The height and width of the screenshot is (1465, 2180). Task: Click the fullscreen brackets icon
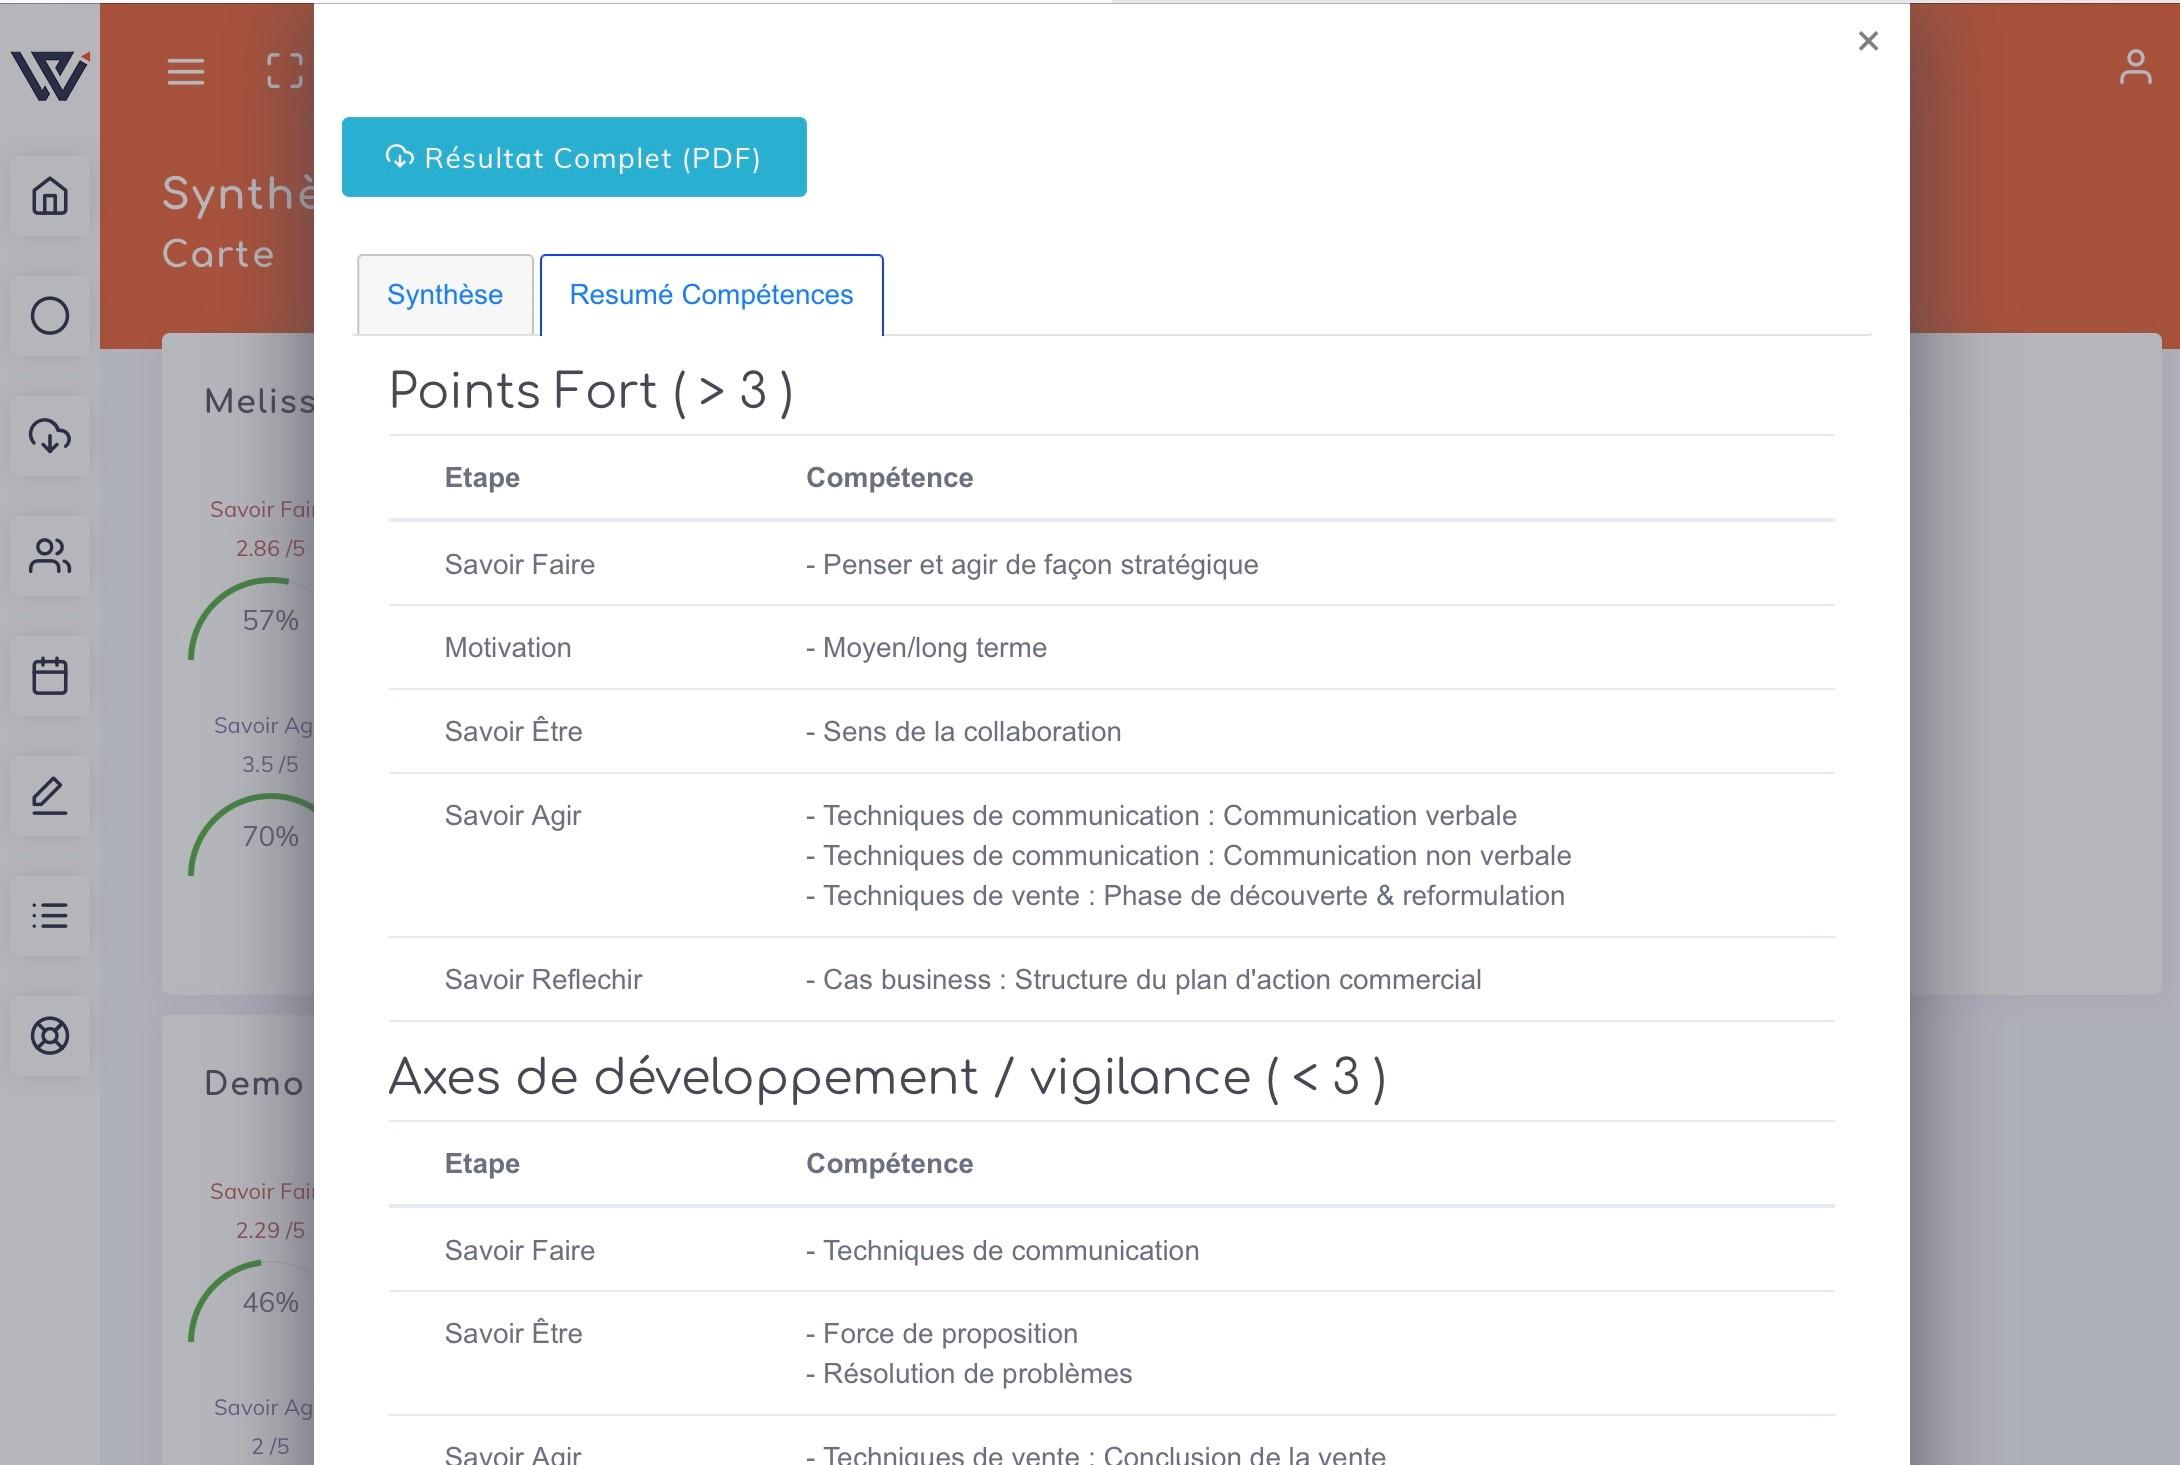point(285,71)
